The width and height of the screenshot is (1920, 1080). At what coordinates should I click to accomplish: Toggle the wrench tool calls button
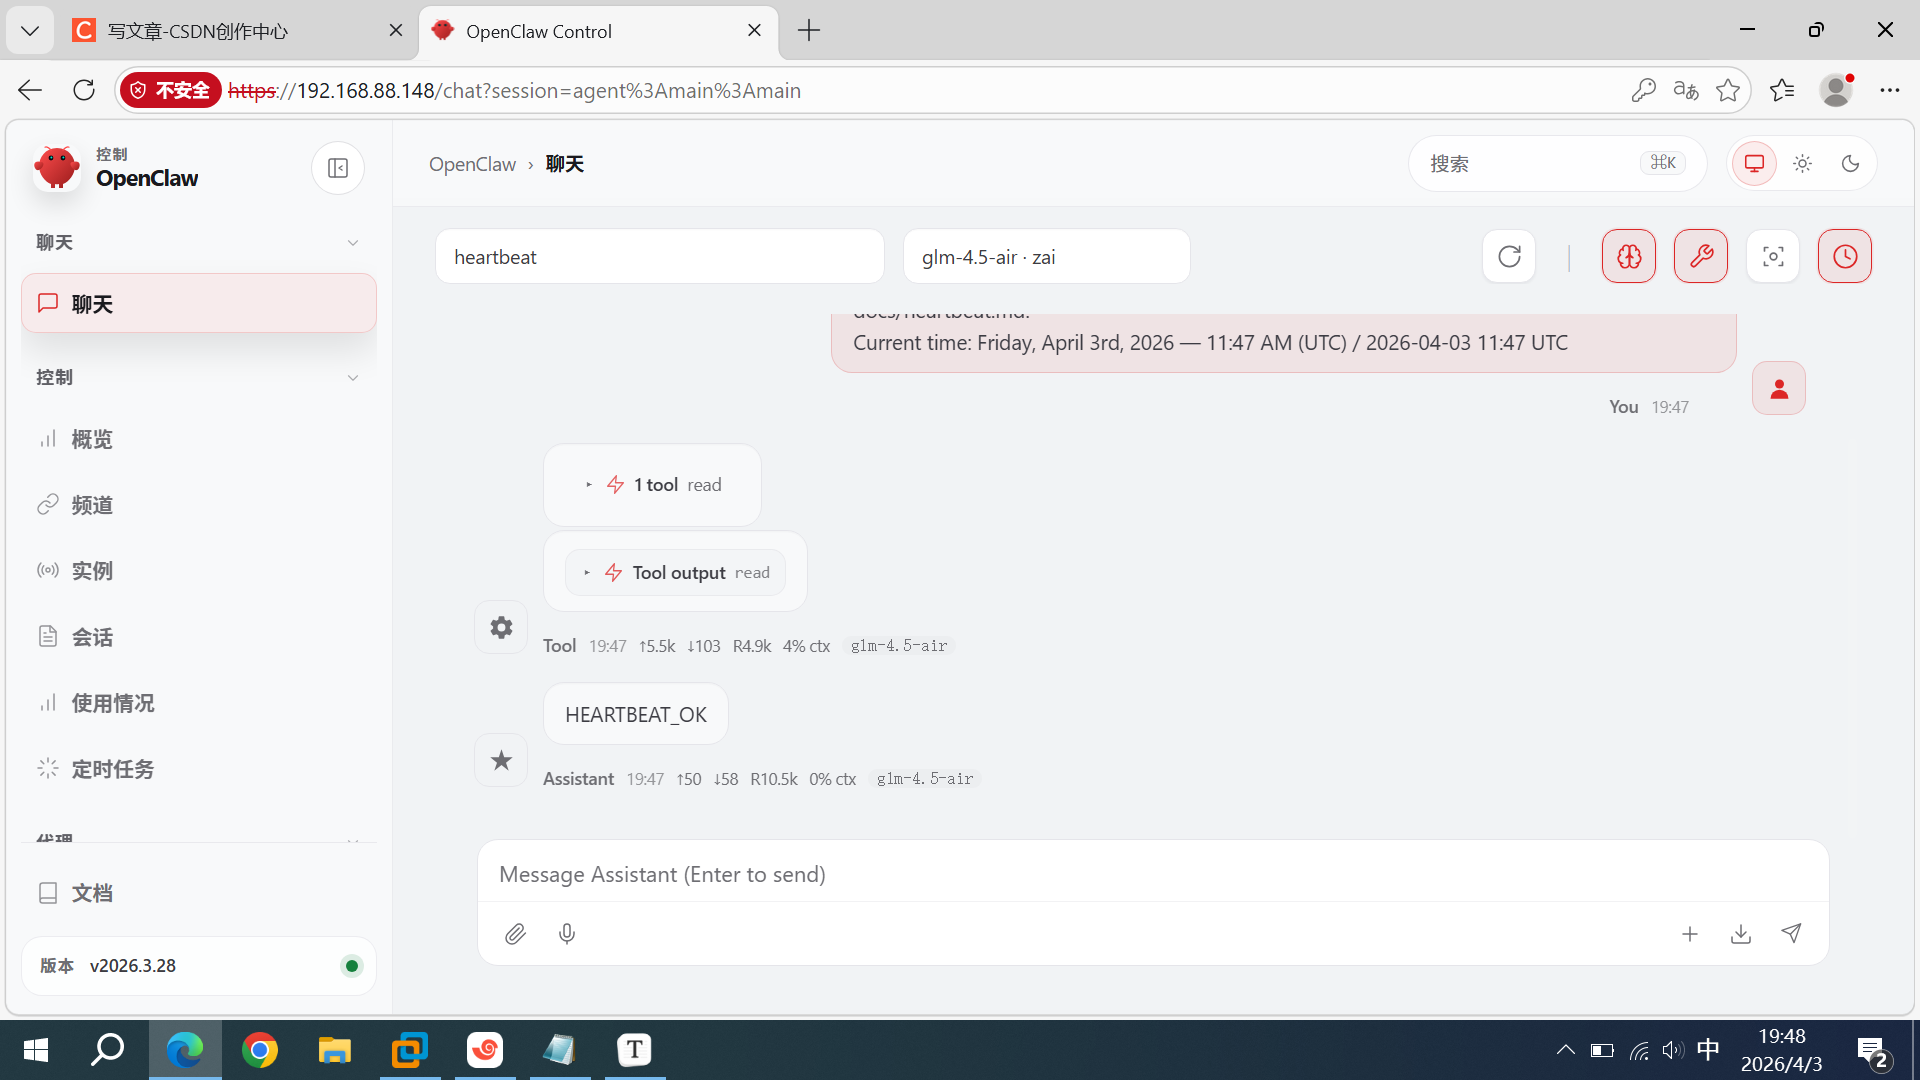[1701, 257]
